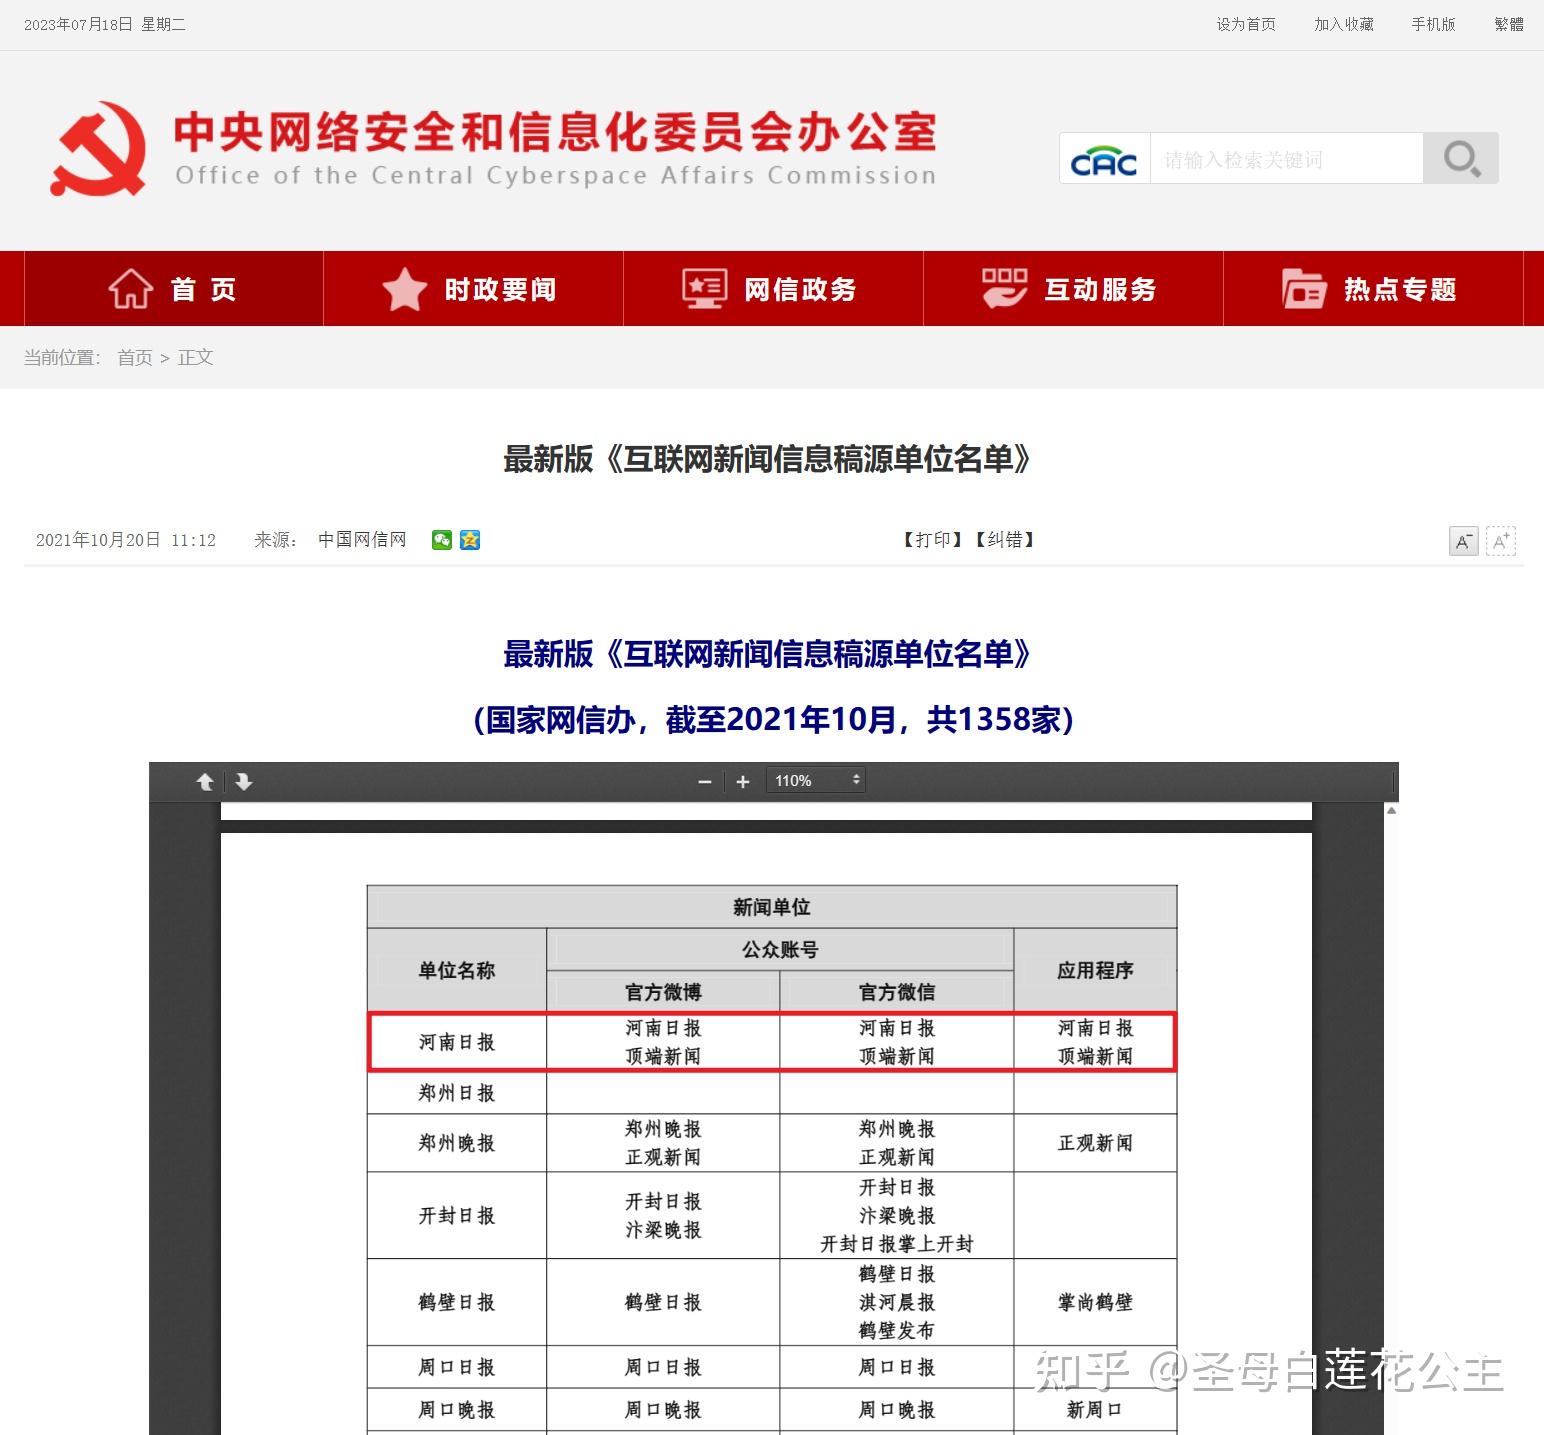This screenshot has width=1544, height=1435.
Task: Increase article font size (A+)
Action: tap(1501, 541)
